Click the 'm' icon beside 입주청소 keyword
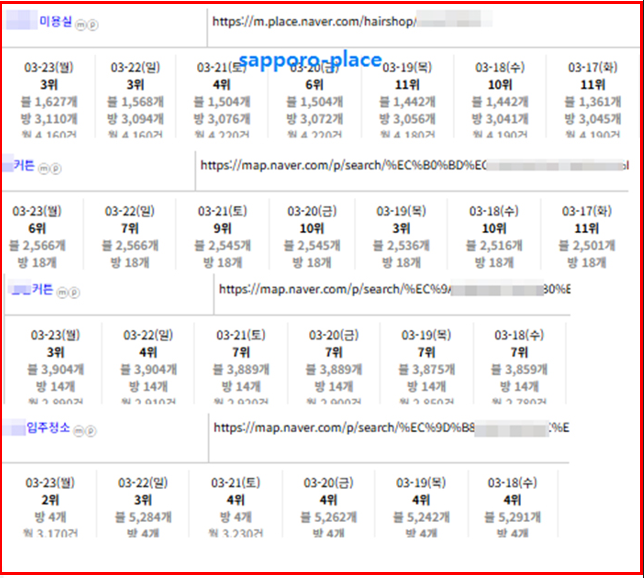644x578 pixels. (78, 430)
